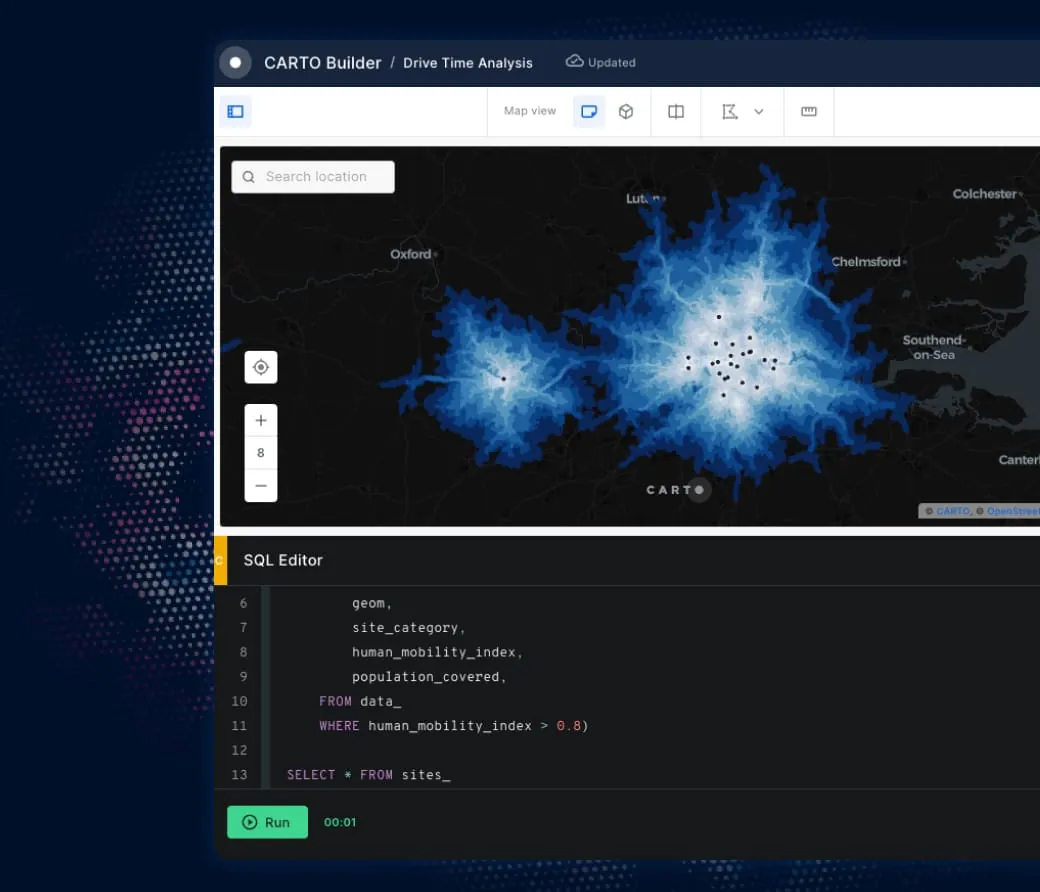The width and height of the screenshot is (1040, 892).
Task: Activate the ruler measure tool
Action: tap(809, 111)
